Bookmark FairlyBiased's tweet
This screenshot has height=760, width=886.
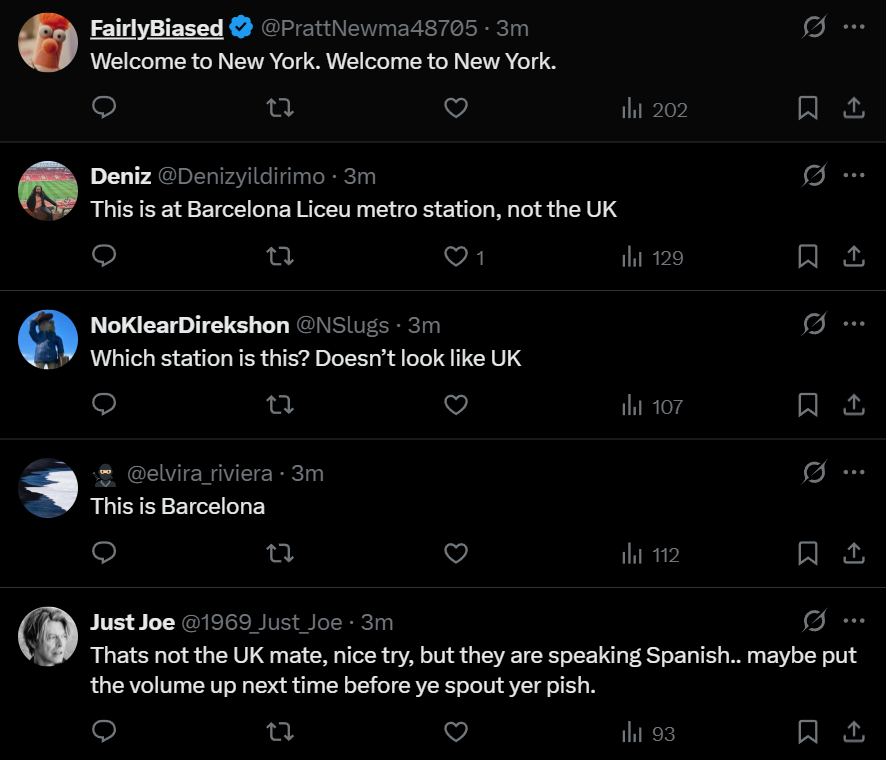(808, 109)
